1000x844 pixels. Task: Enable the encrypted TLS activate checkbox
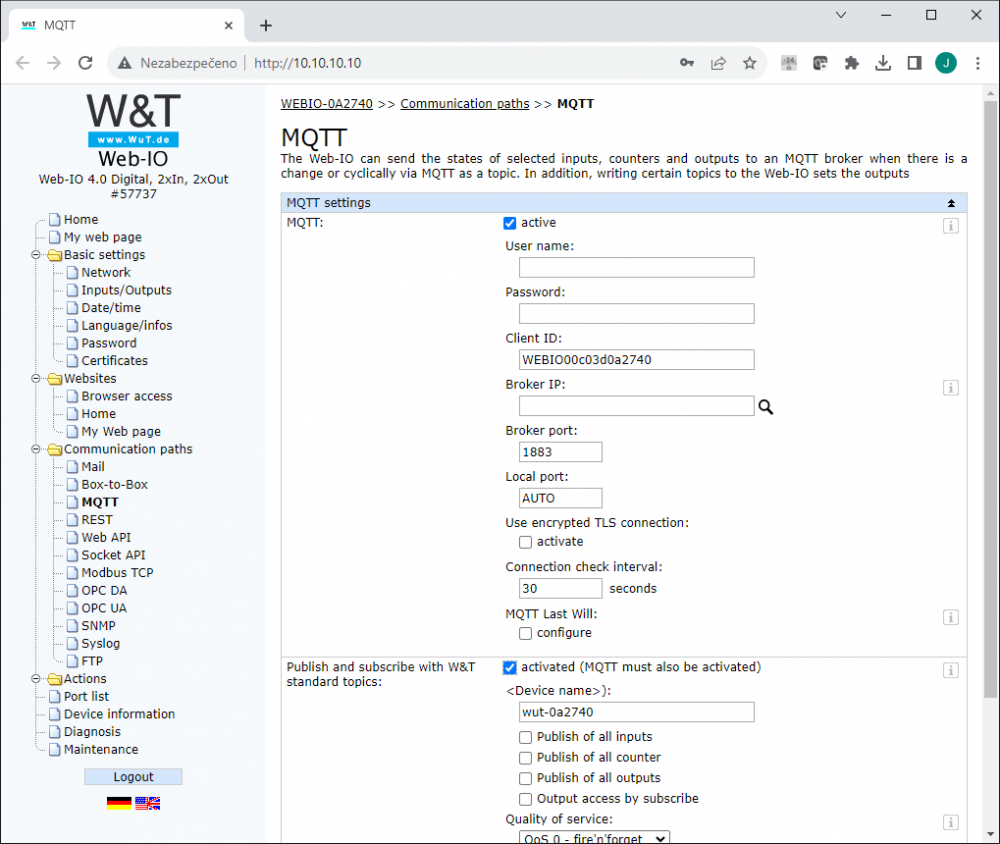pyautogui.click(x=525, y=542)
